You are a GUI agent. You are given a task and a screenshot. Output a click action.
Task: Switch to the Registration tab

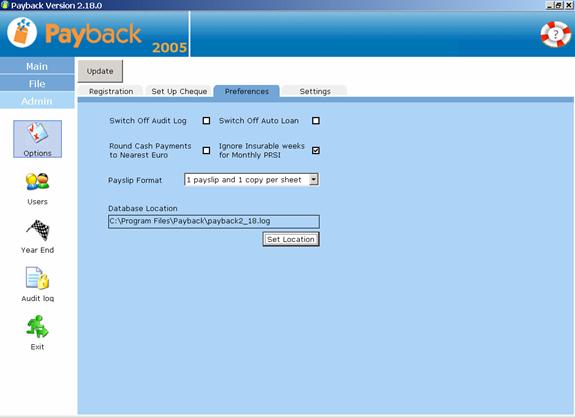(111, 91)
